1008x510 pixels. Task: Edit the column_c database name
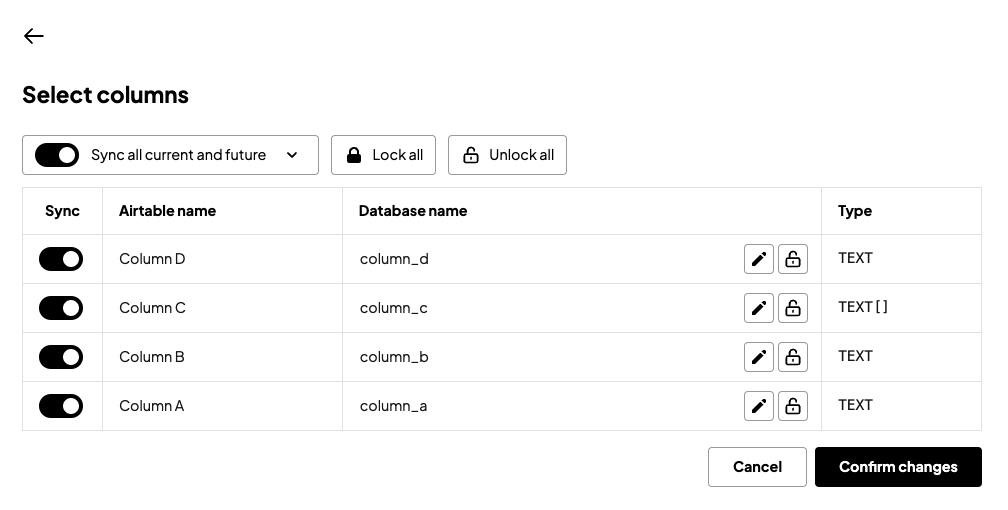pyautogui.click(x=759, y=308)
